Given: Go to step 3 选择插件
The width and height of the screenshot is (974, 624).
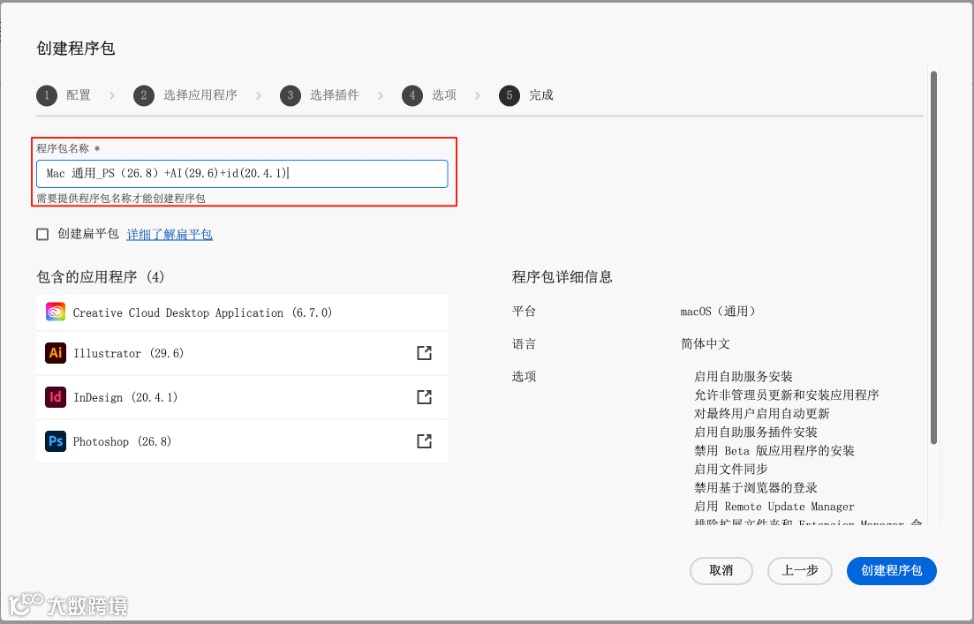Looking at the screenshot, I should (319, 95).
